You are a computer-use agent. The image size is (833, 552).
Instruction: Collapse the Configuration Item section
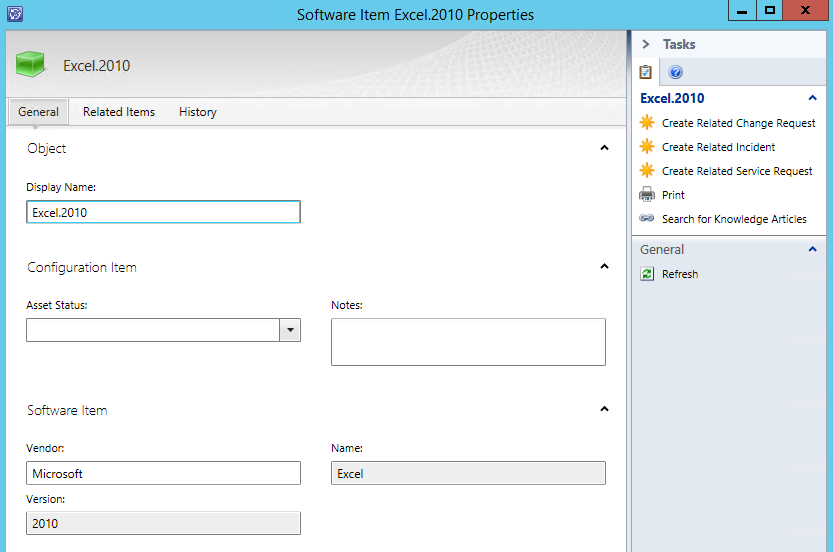click(604, 267)
